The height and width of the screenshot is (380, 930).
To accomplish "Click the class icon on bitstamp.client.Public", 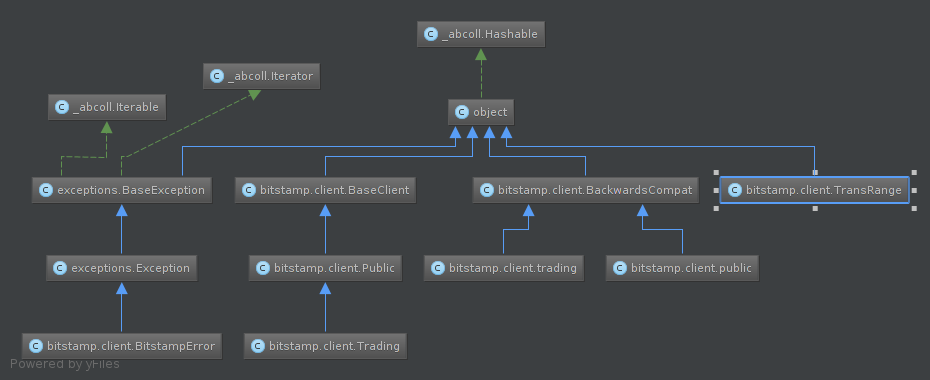I will [263, 269].
